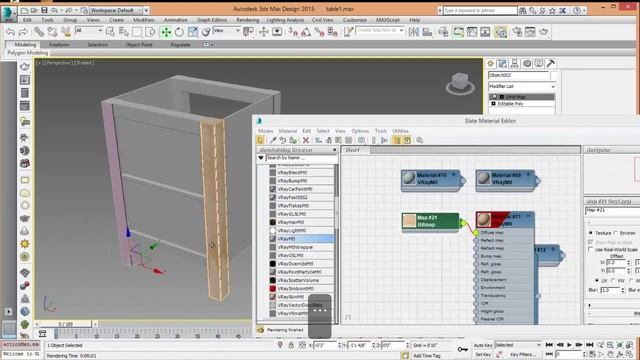Open the reference coordinate system View dropdown
This screenshot has height=360, width=640.
pos(227,31)
